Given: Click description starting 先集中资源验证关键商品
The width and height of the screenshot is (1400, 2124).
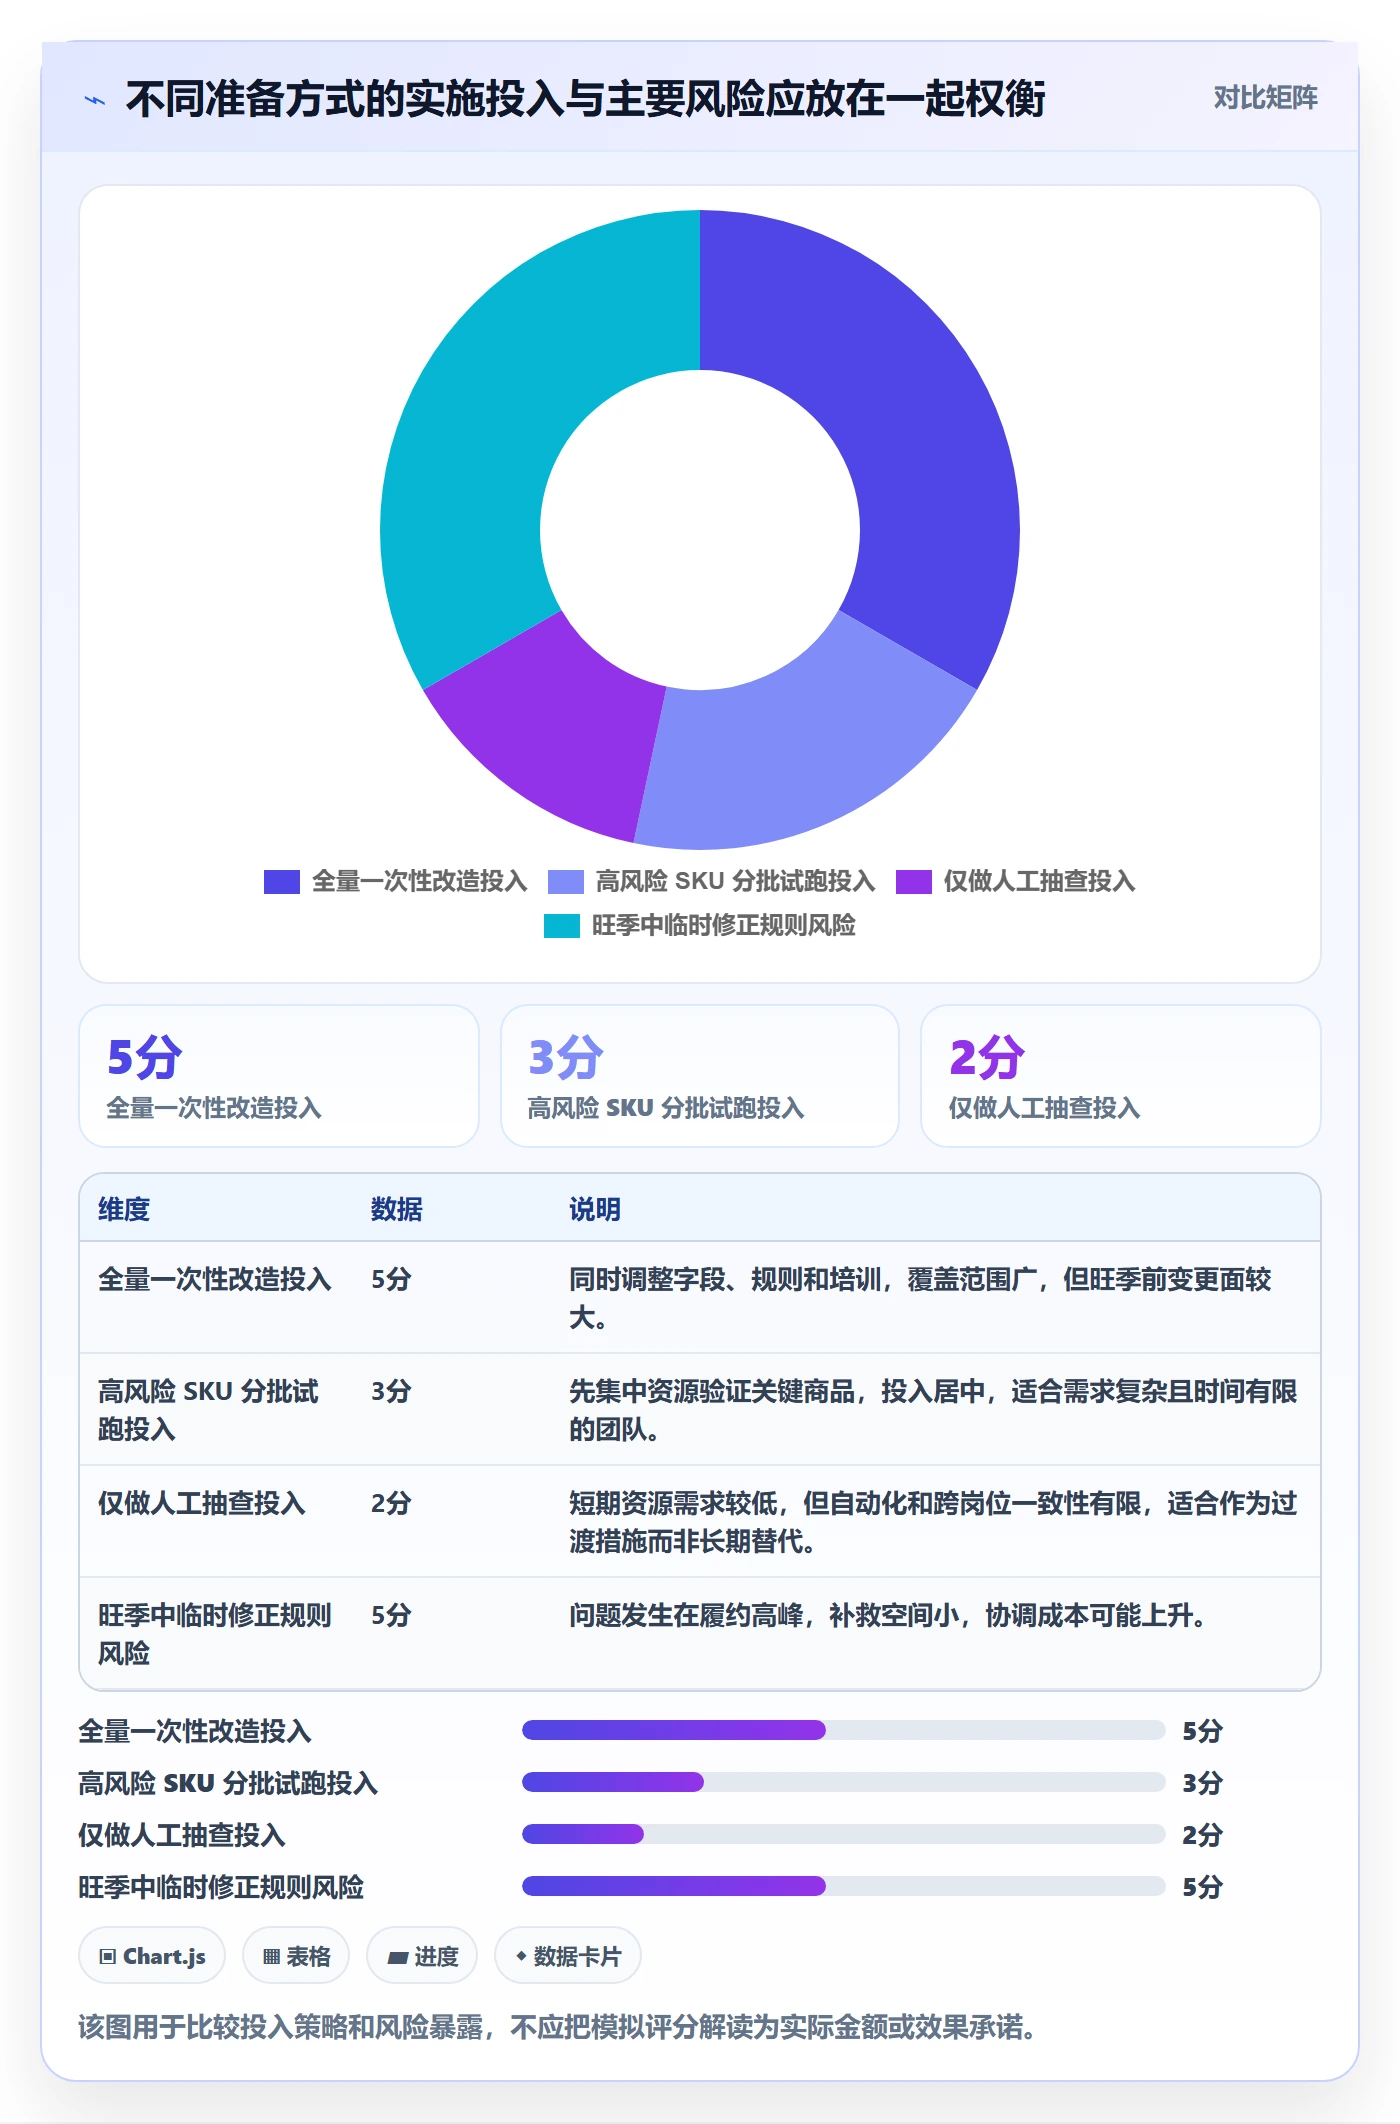Looking at the screenshot, I should point(933,1410).
